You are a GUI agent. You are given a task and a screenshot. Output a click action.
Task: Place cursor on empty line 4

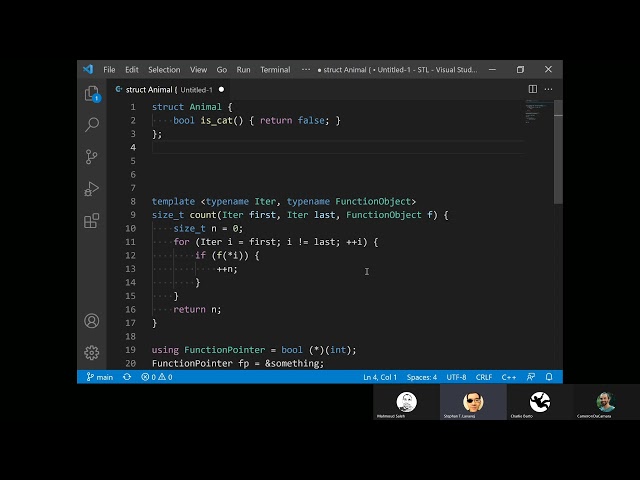coord(338,147)
